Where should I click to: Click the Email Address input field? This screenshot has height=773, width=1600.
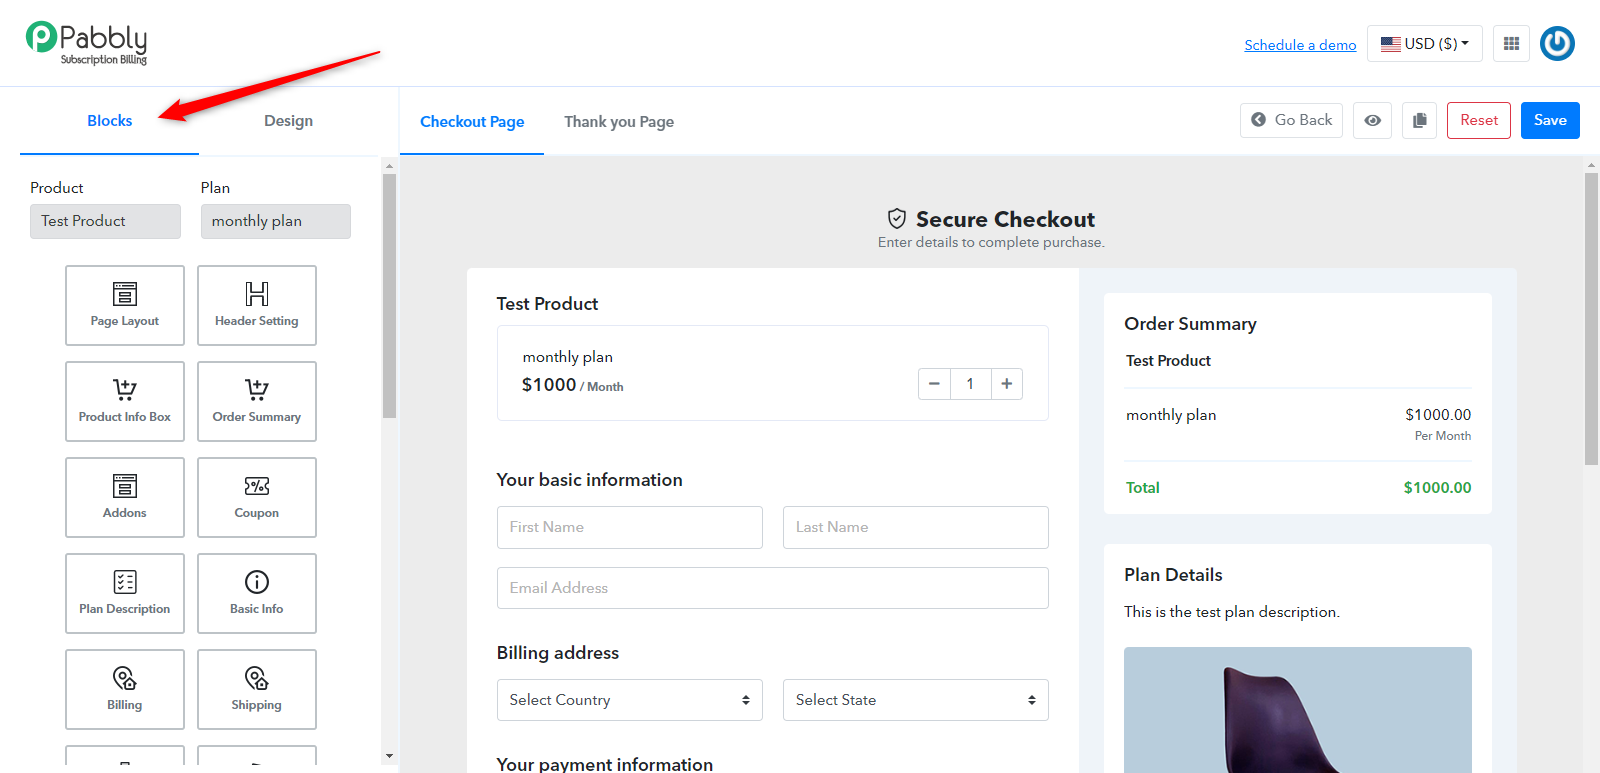773,588
